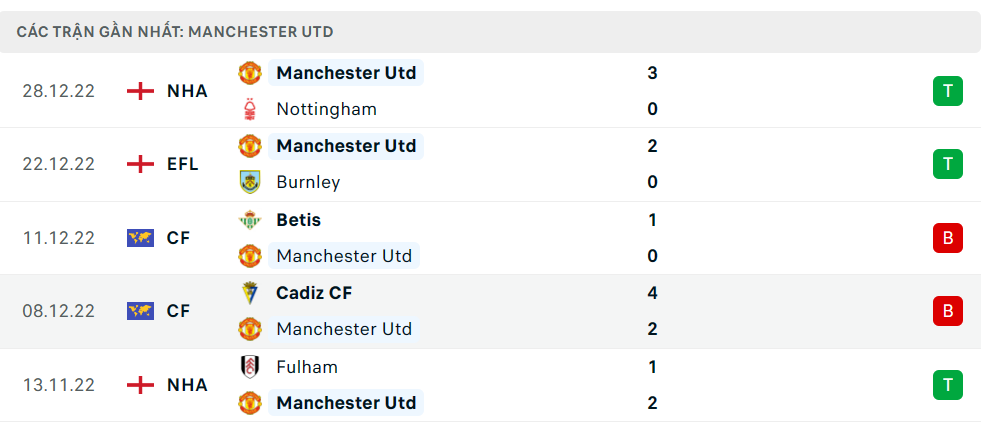
Task: Click the Burnley club crest
Action: point(250,182)
